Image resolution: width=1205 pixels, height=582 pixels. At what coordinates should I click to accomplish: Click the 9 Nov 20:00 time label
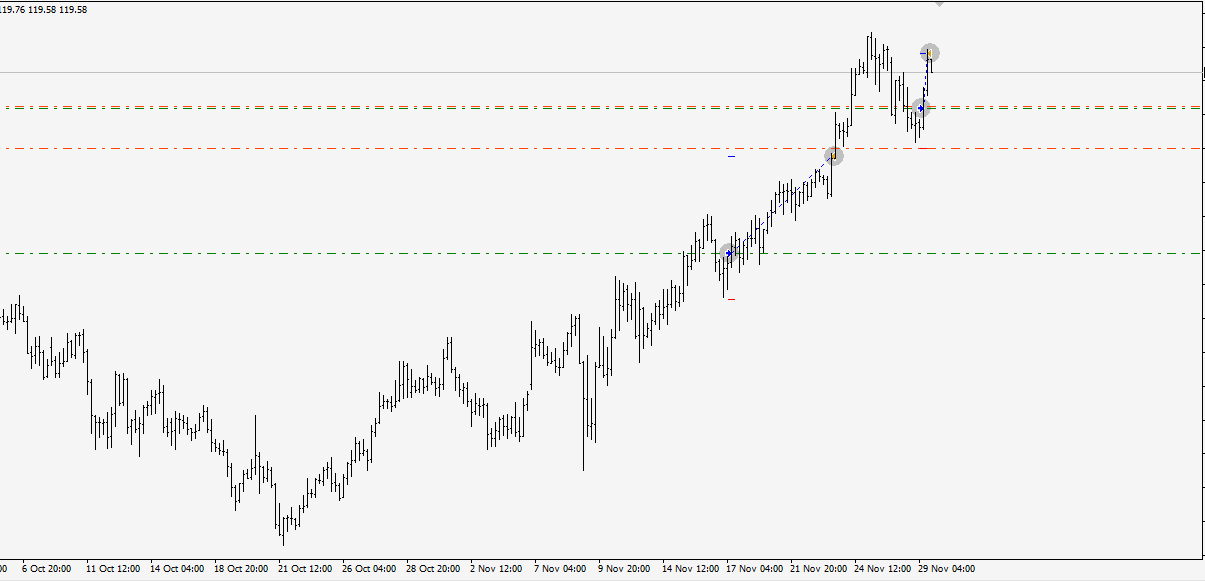coord(625,569)
